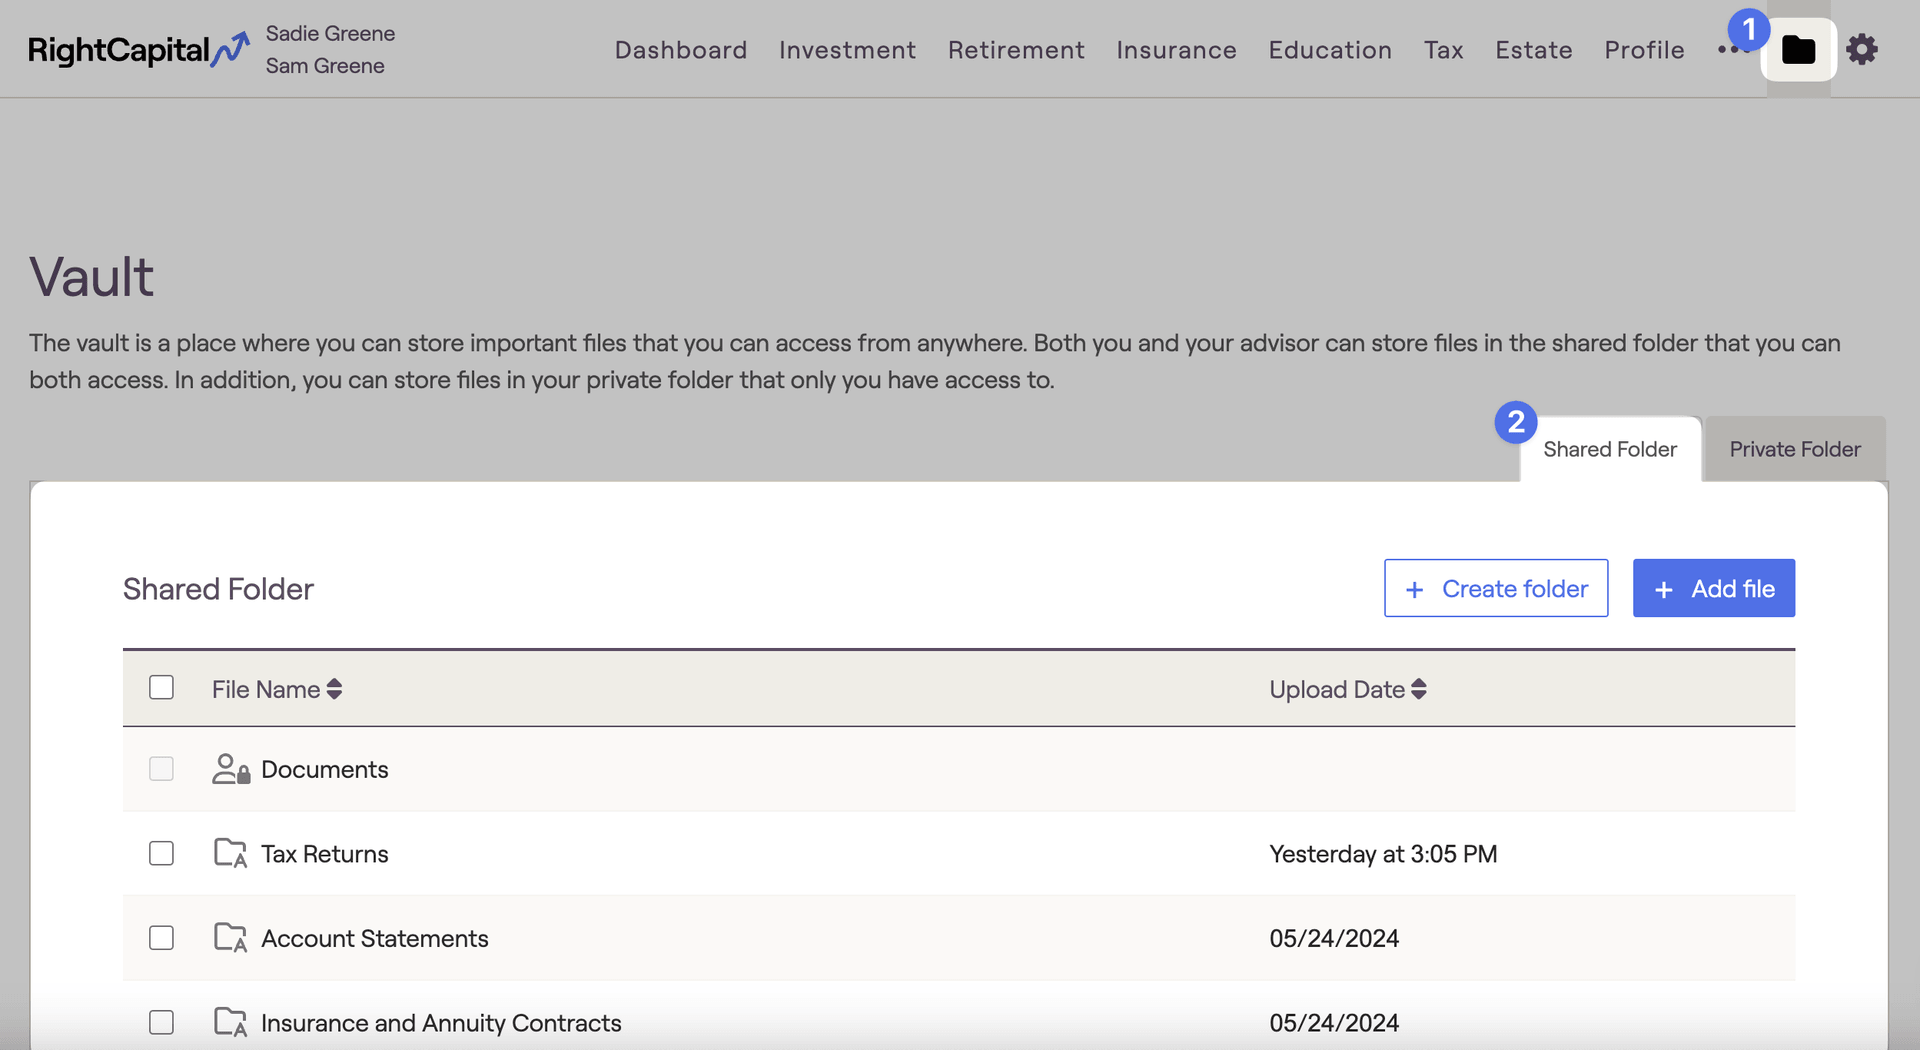Open the Insurance and Annuity Contracts folder

coord(441,1023)
